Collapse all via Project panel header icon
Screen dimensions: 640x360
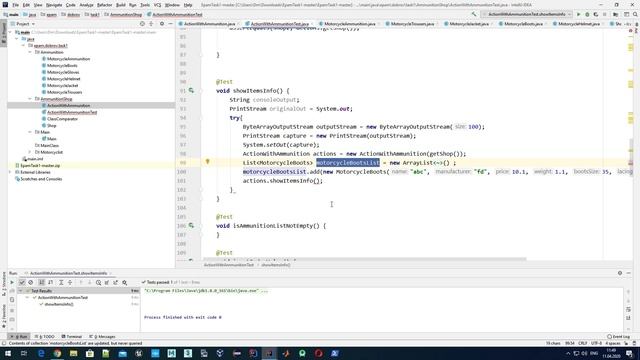point(151,24)
